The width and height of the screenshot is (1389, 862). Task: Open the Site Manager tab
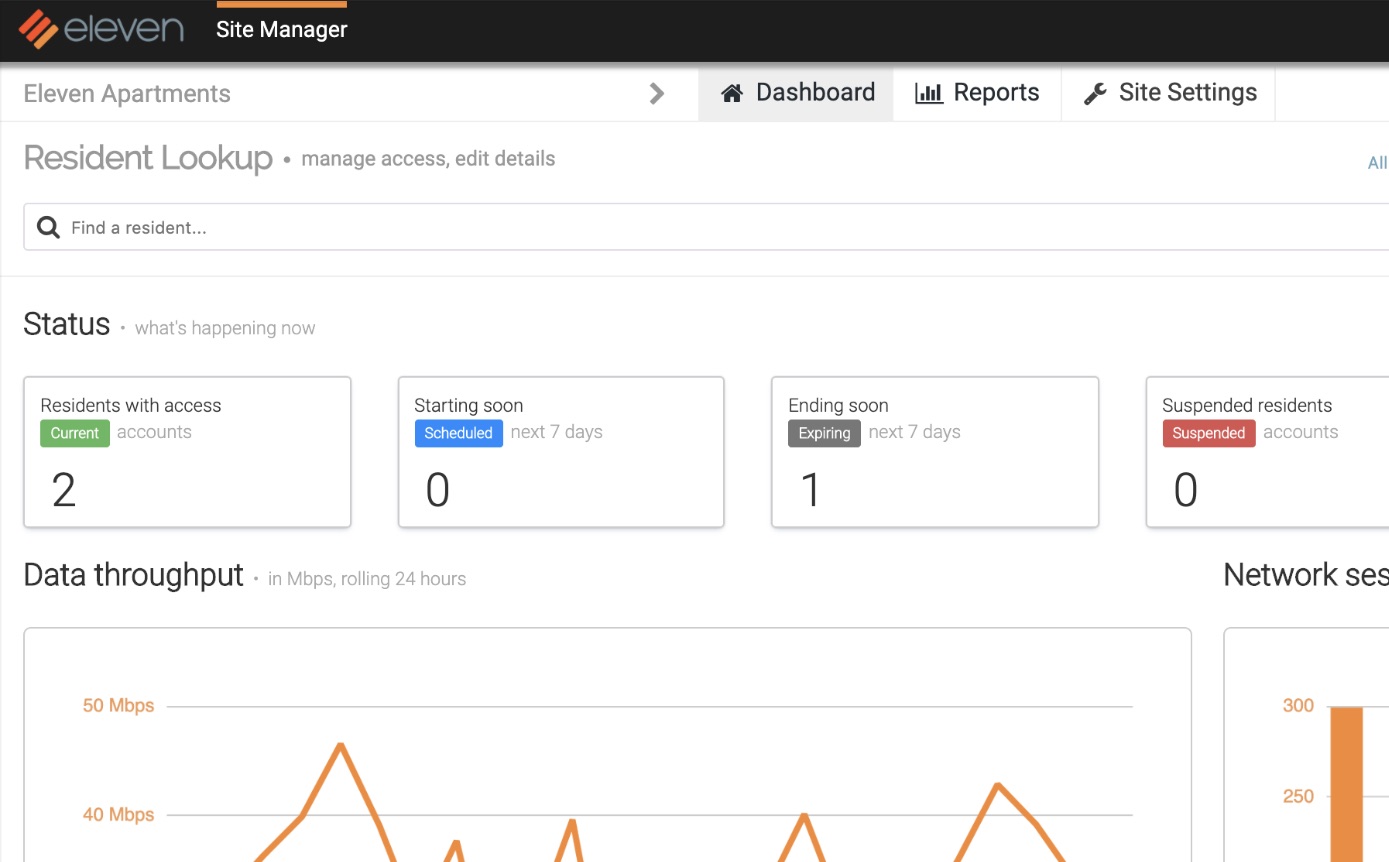pos(282,30)
